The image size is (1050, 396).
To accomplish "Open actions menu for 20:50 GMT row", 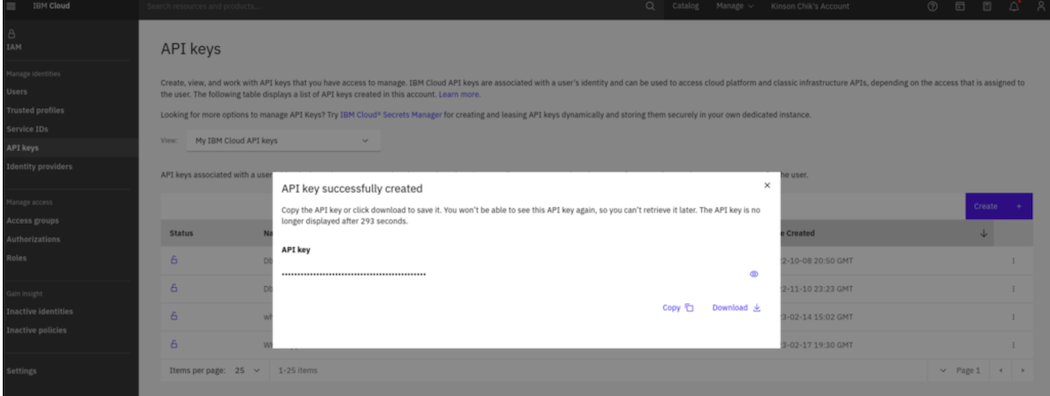I will (1013, 261).
